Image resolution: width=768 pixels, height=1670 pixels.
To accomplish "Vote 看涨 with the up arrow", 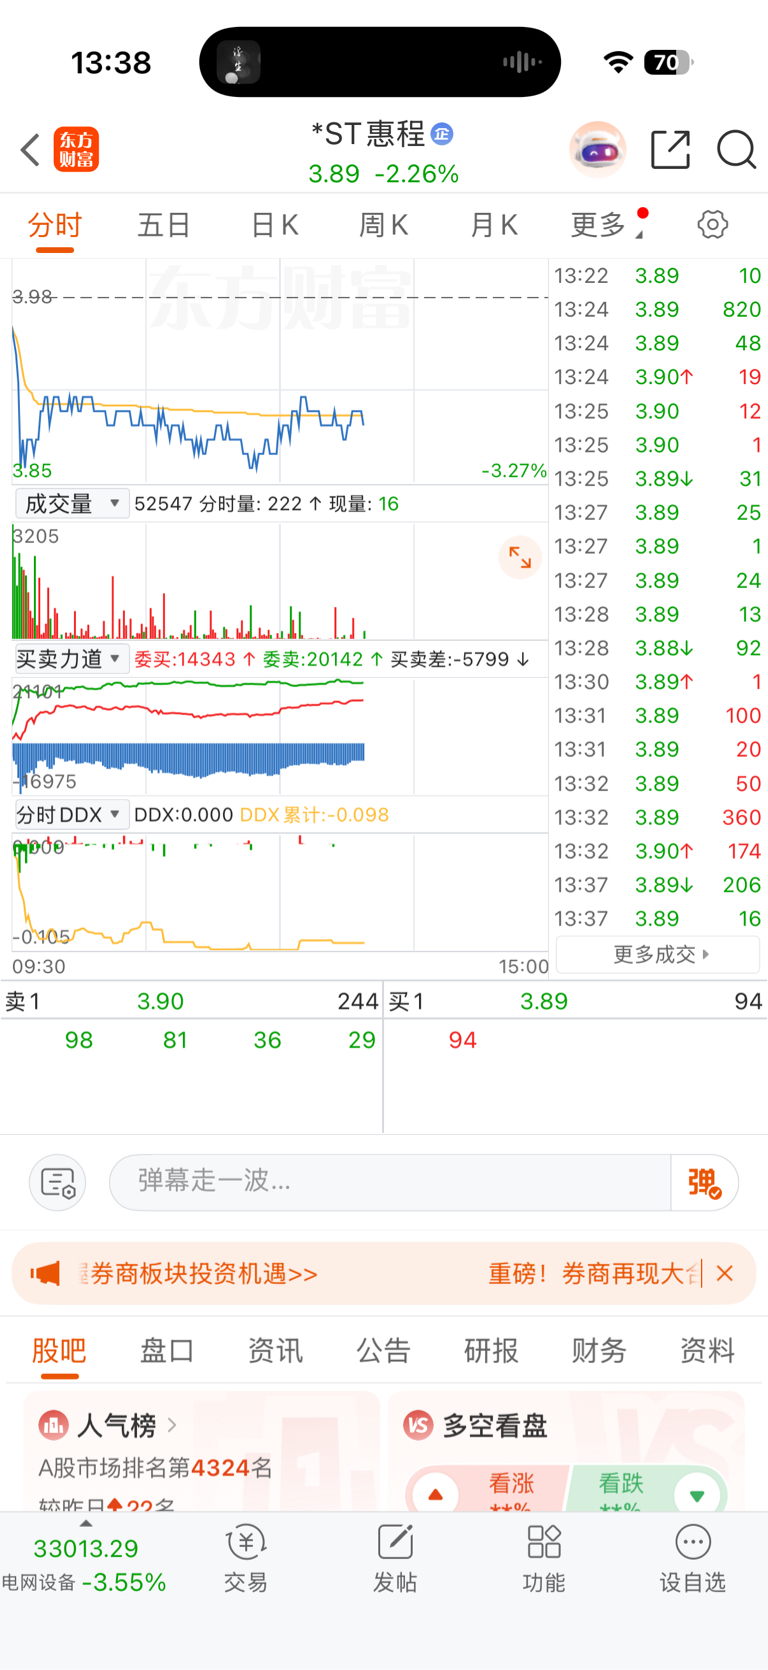I will tap(436, 1495).
